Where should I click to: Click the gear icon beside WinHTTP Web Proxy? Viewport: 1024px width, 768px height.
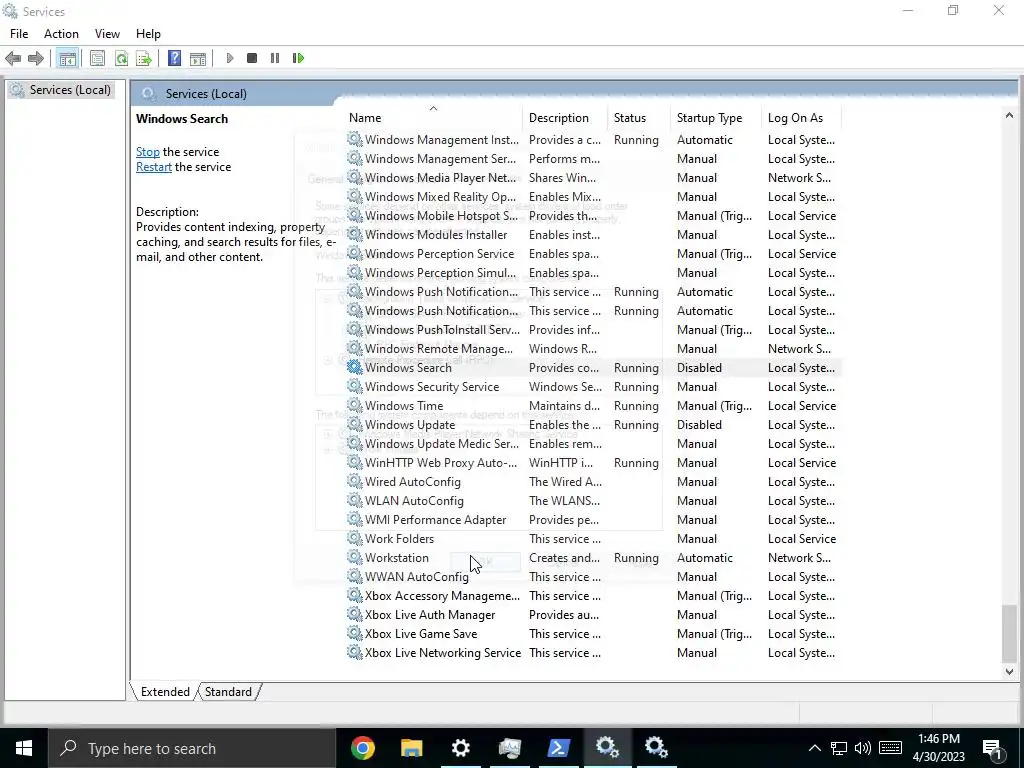[x=354, y=462]
